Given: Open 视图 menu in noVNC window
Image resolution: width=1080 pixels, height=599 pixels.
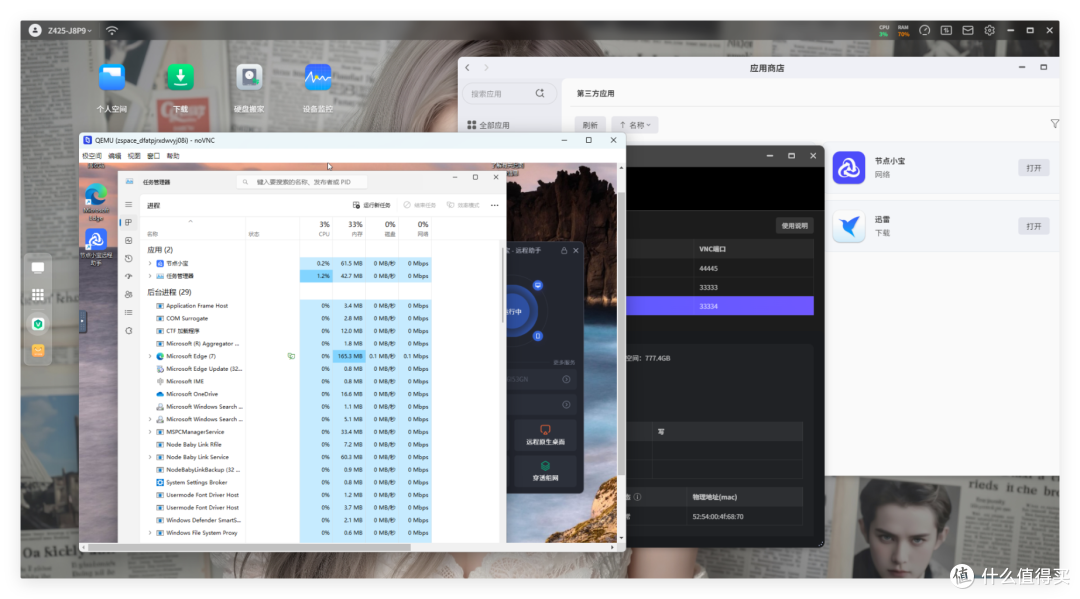Looking at the screenshot, I should pyautogui.click(x=134, y=156).
